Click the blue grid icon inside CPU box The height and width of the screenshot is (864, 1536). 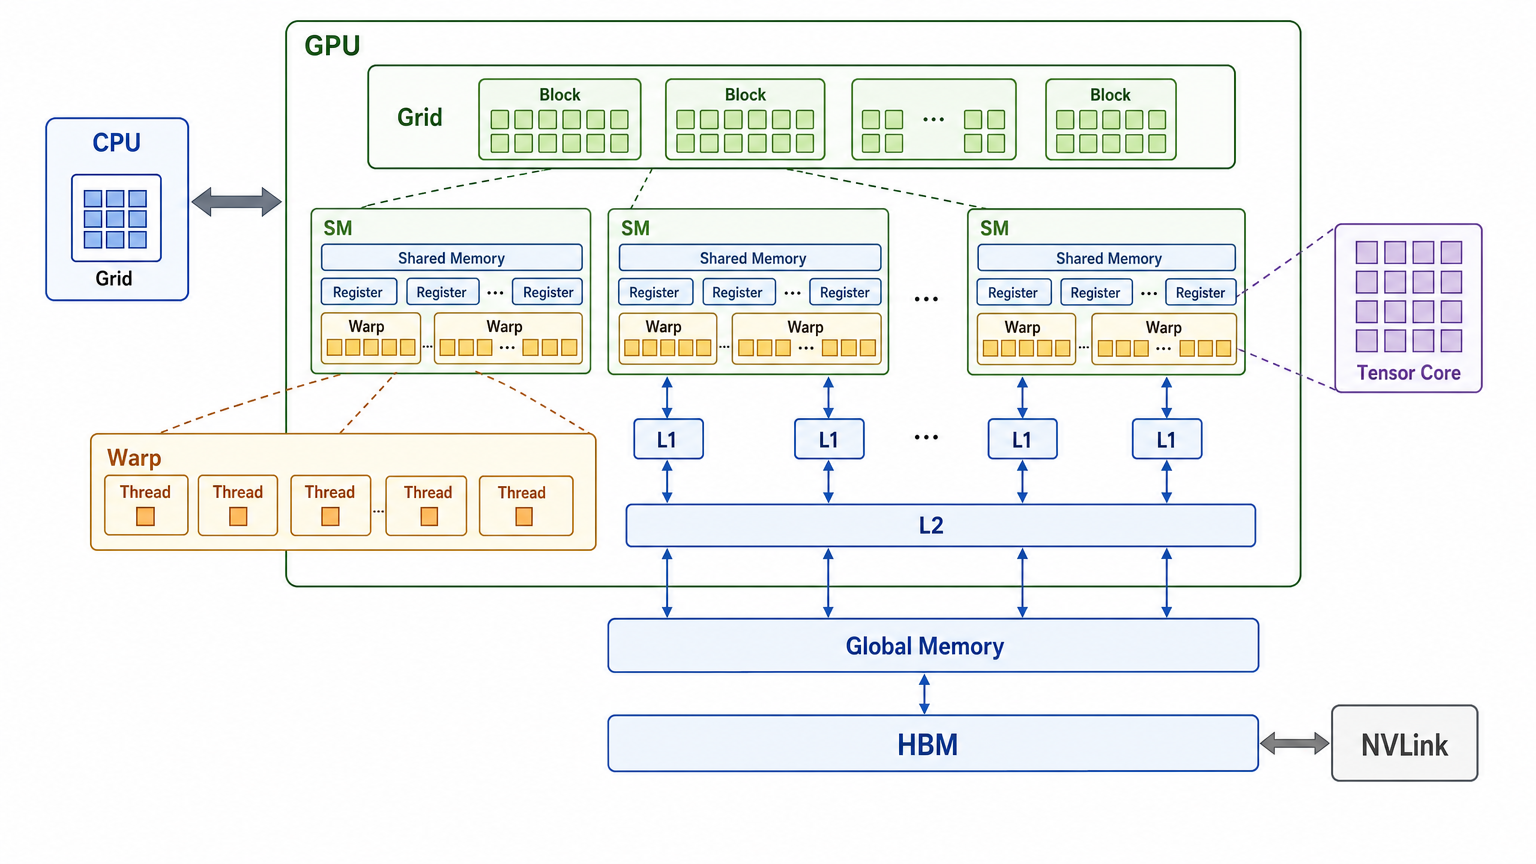(x=116, y=218)
